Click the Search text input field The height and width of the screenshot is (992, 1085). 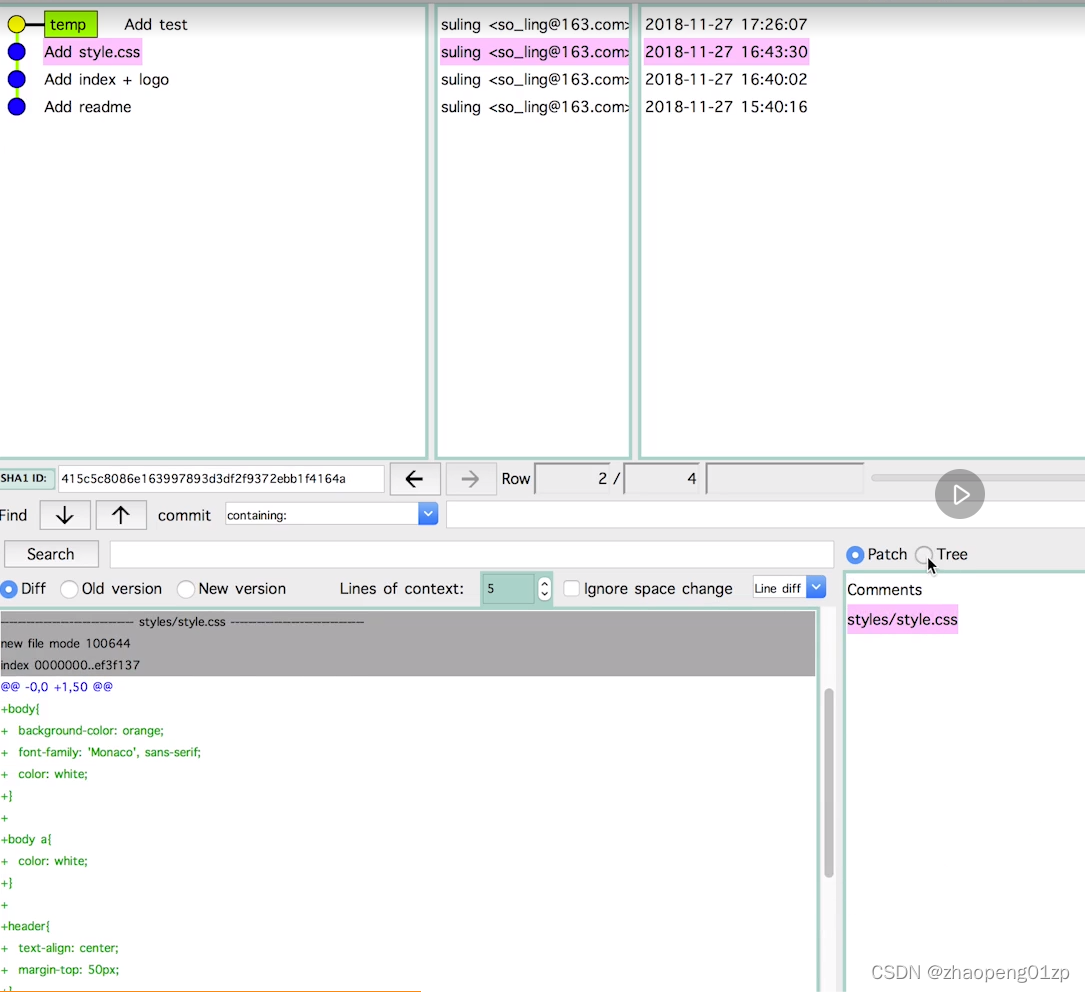coord(471,554)
